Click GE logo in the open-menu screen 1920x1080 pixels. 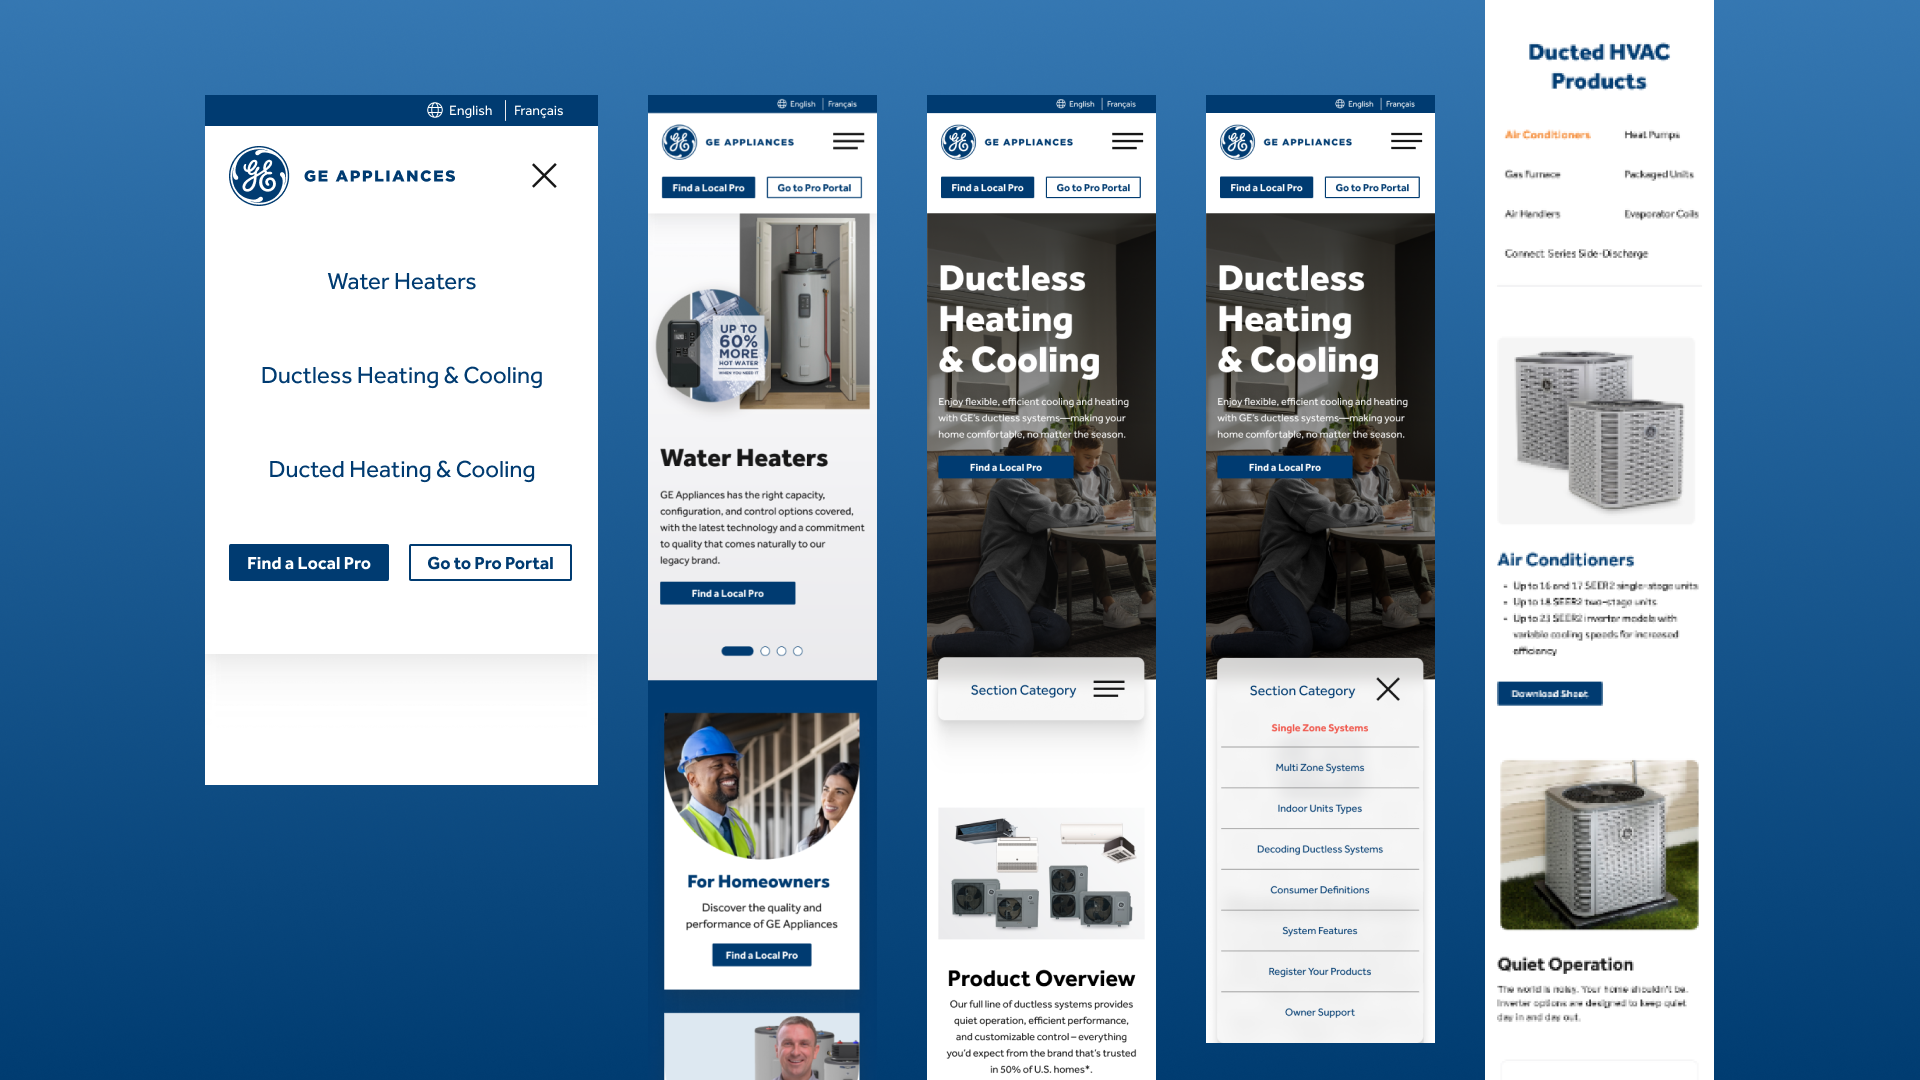(x=259, y=176)
